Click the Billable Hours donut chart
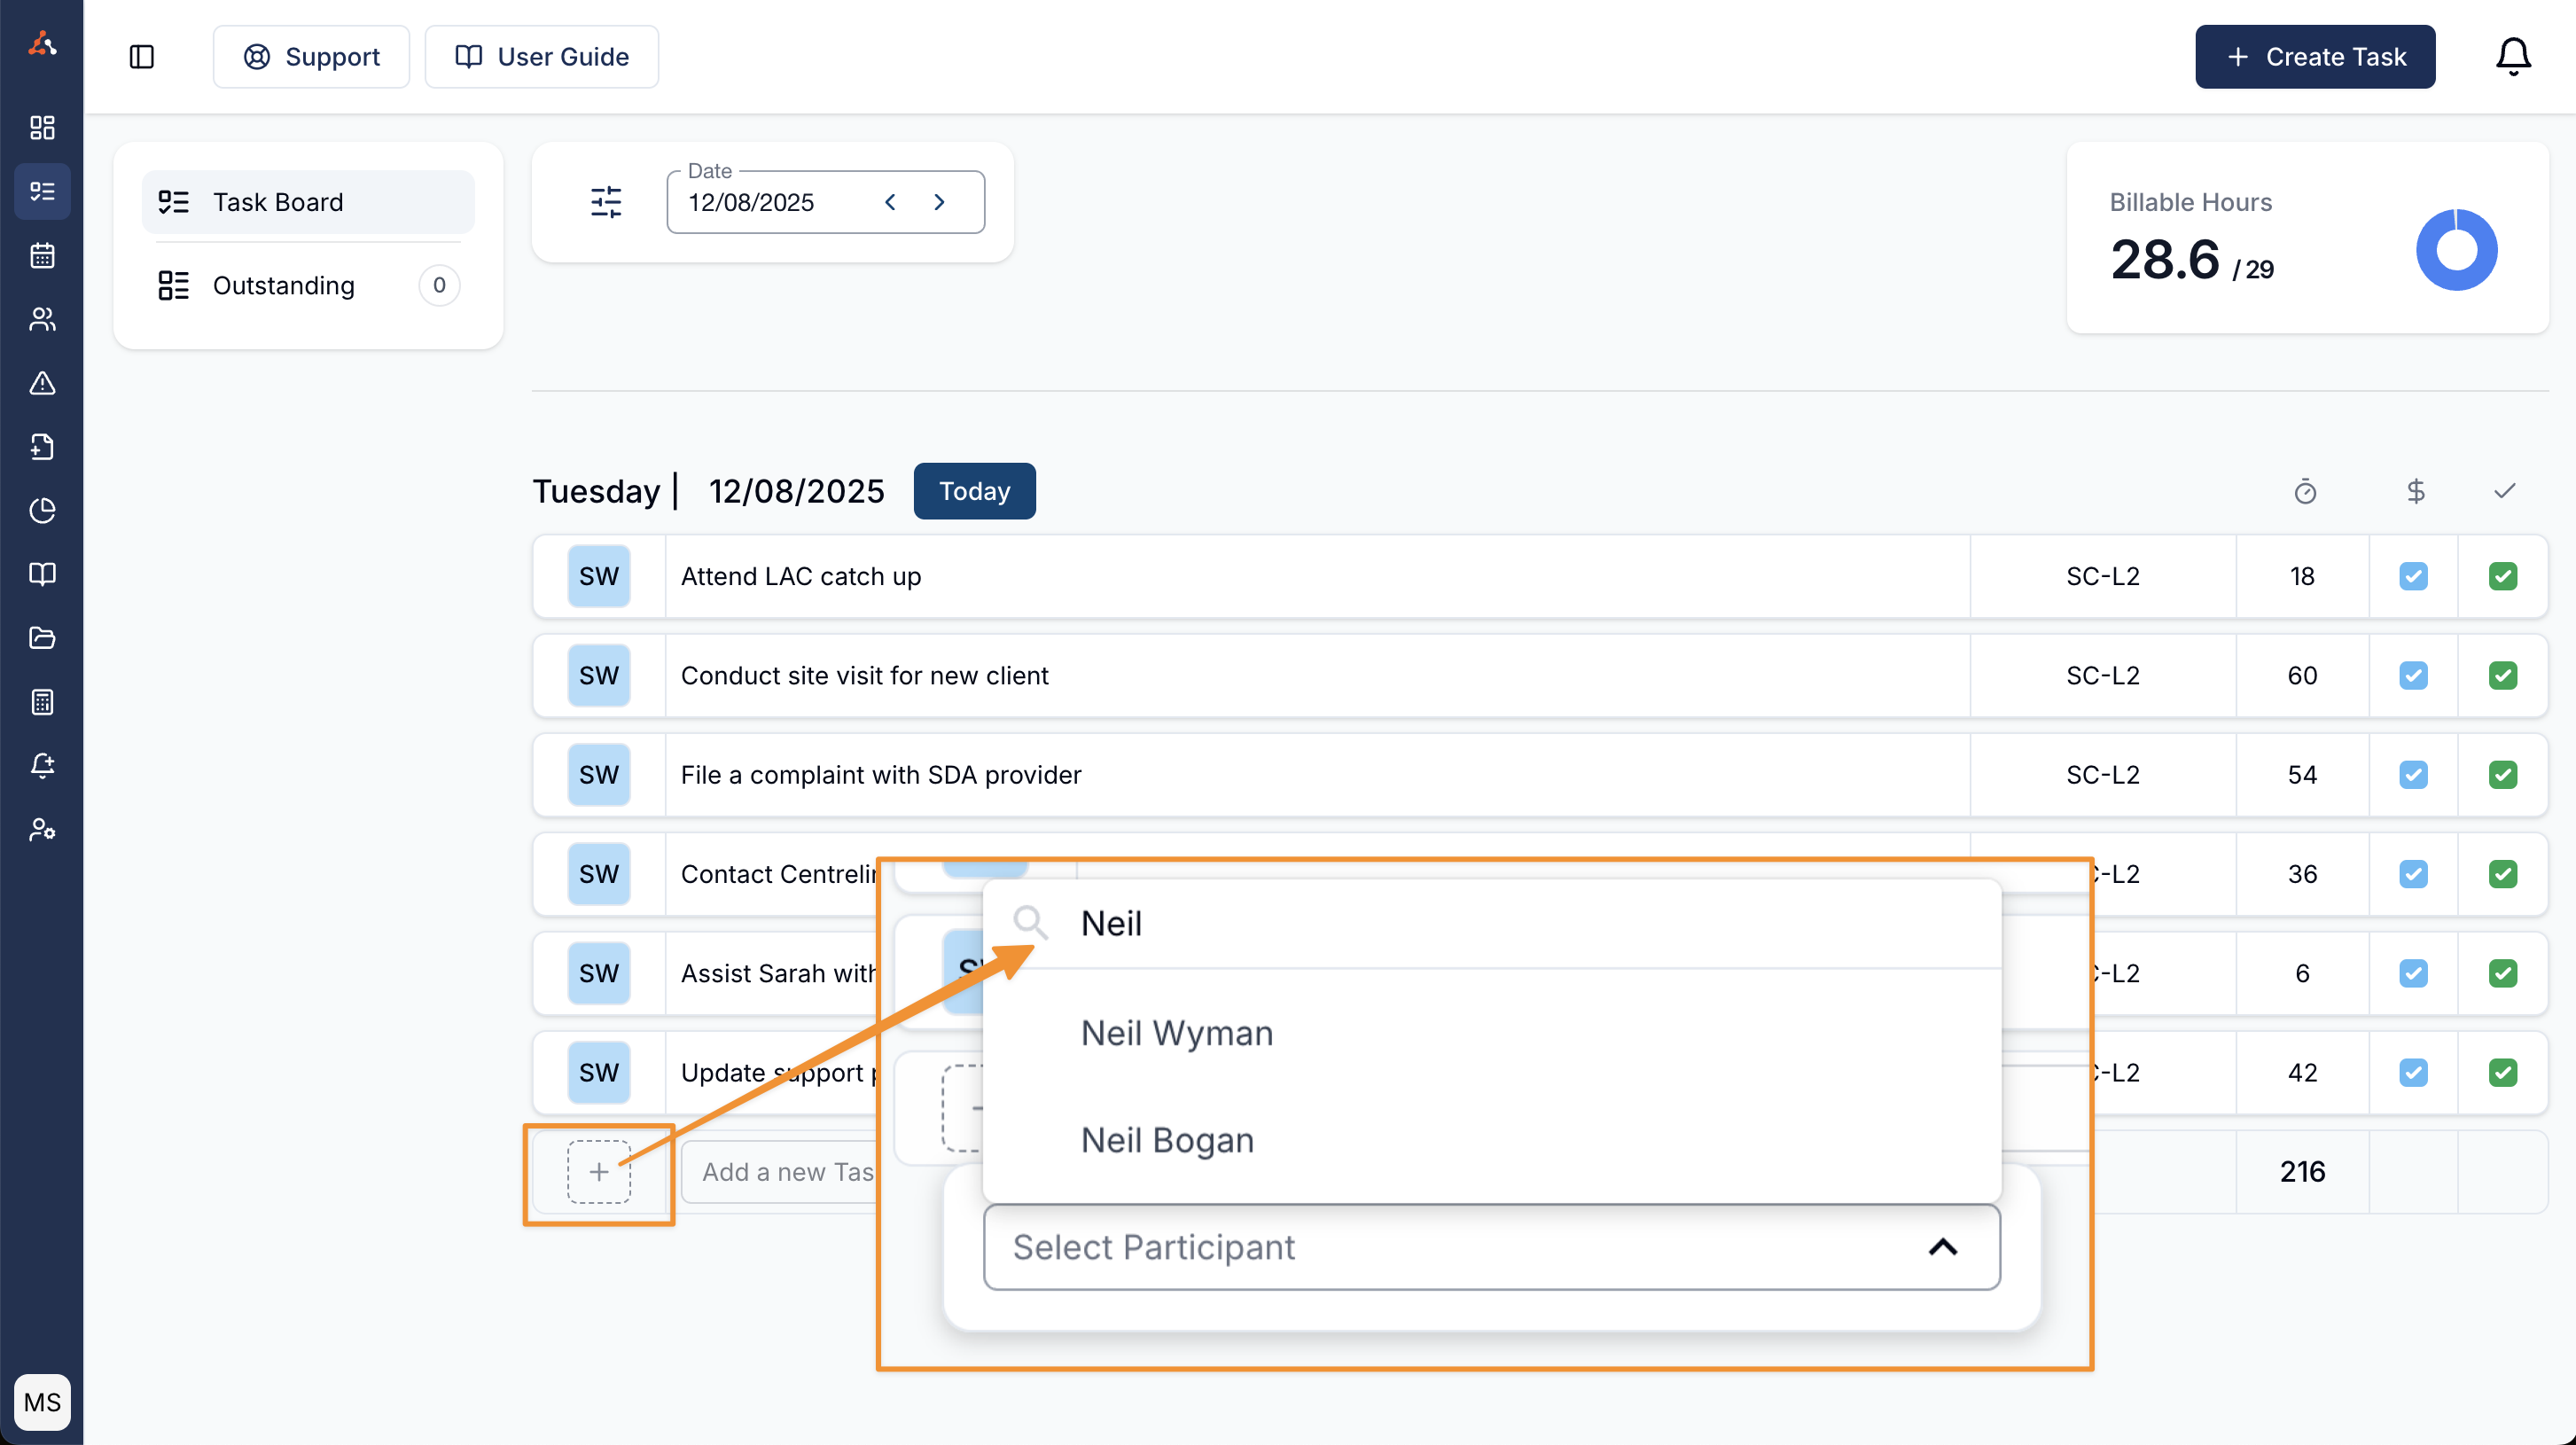The image size is (2576, 1445). coord(2456,250)
